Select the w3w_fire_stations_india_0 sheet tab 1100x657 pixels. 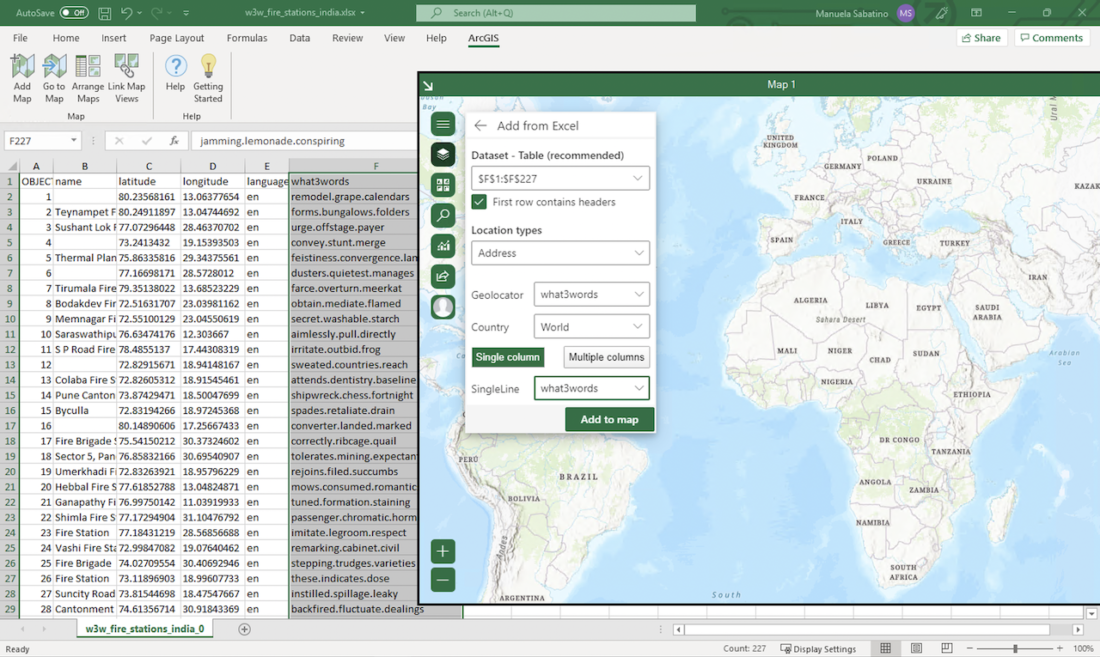(145, 629)
